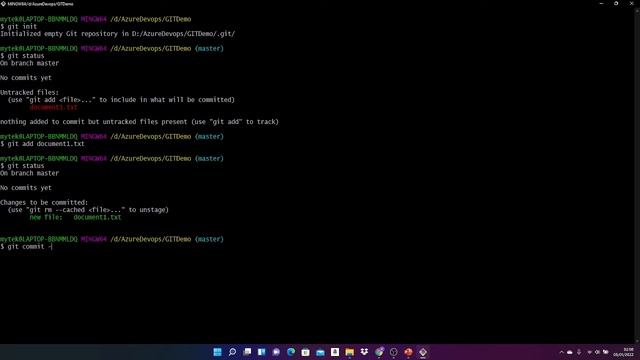Open the volume speaker tray icon

pos(597,352)
